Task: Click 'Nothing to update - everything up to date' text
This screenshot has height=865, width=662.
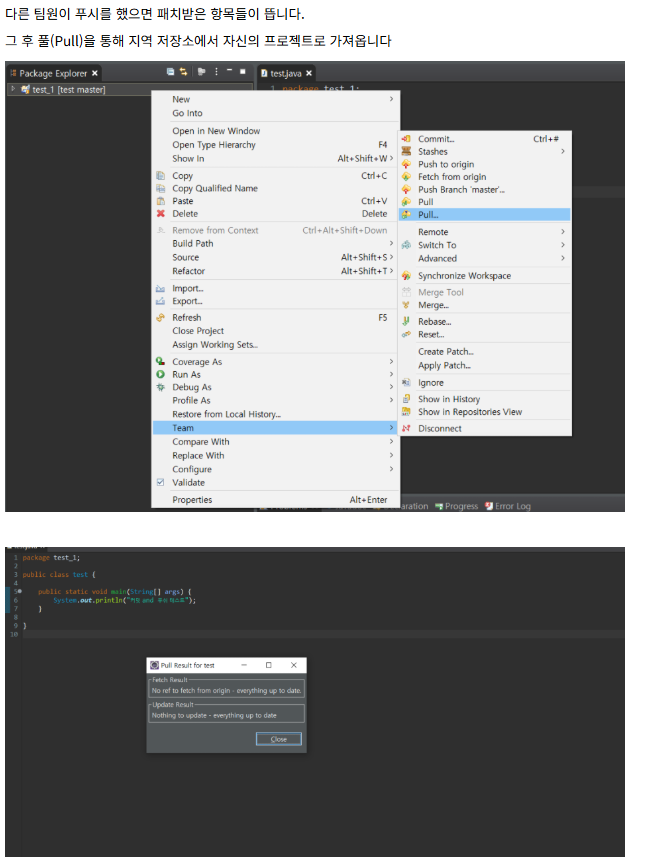Action: pyautogui.click(x=214, y=715)
